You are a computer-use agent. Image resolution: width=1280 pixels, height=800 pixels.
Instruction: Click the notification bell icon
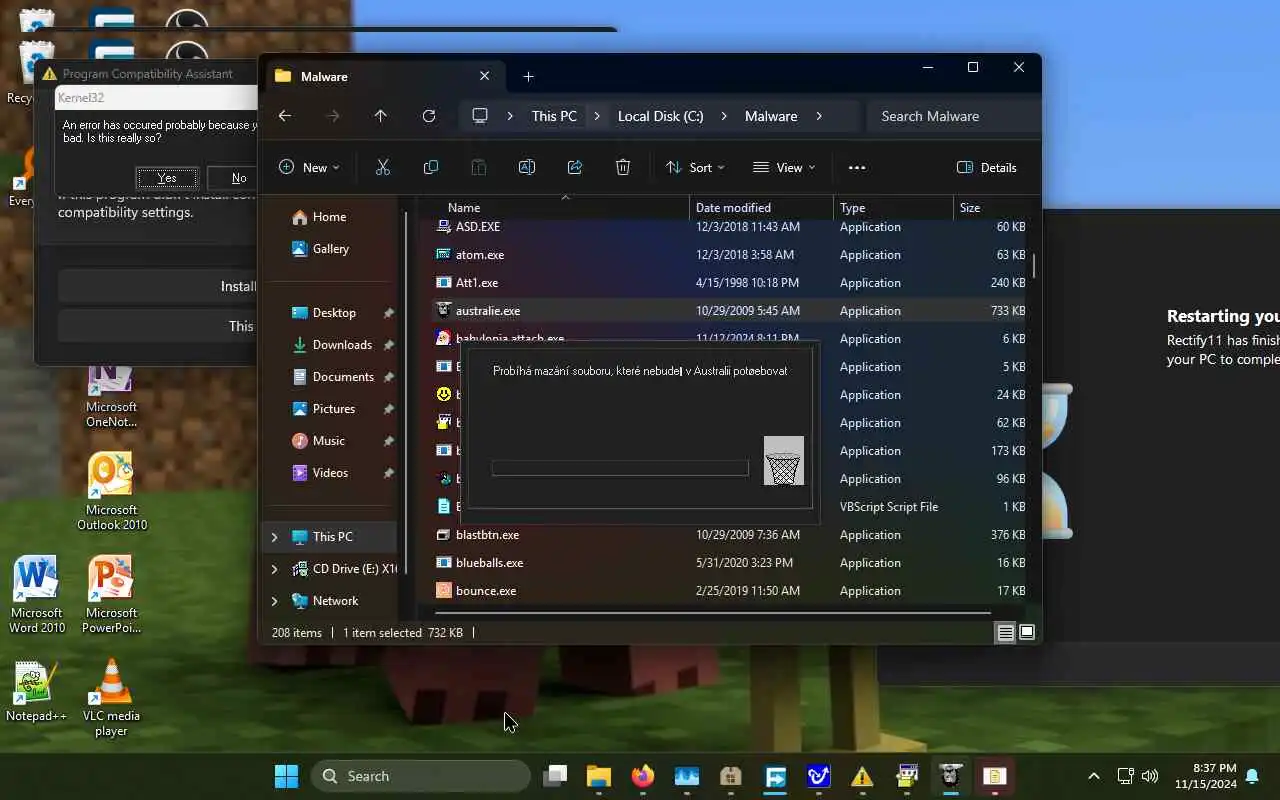point(1252,776)
